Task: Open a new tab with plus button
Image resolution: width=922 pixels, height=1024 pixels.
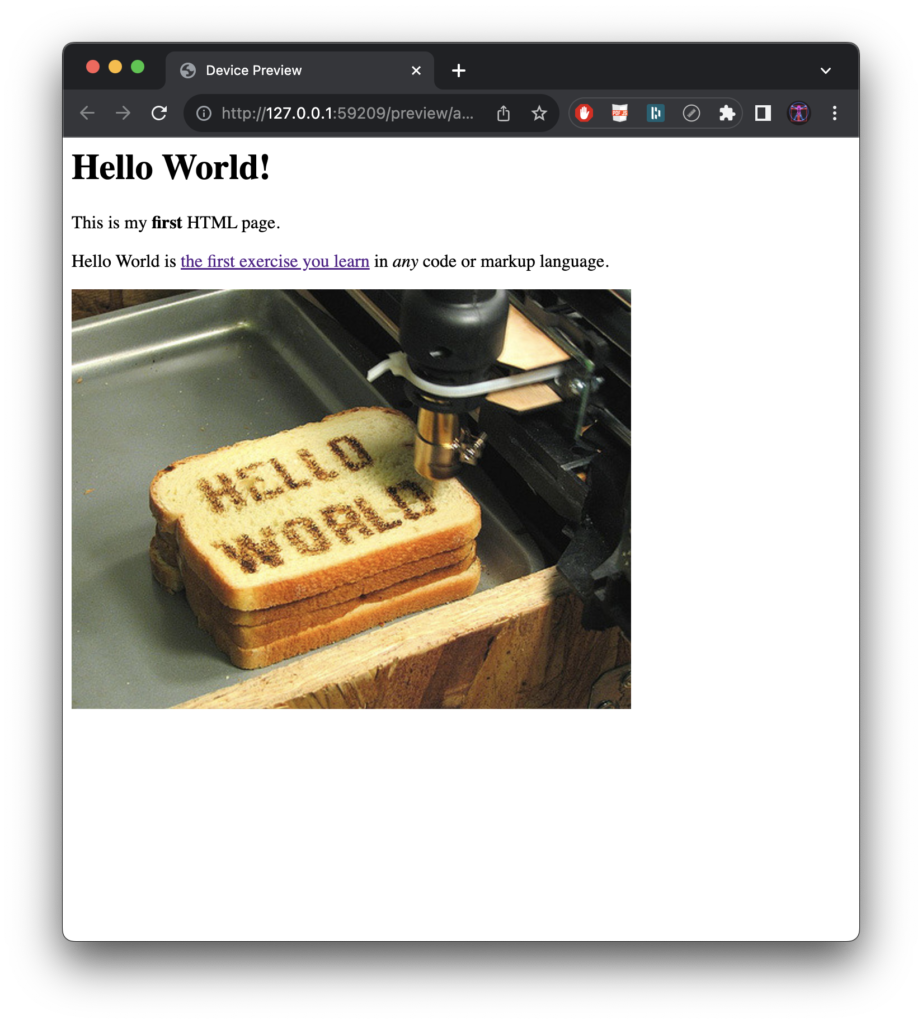Action: 458,70
